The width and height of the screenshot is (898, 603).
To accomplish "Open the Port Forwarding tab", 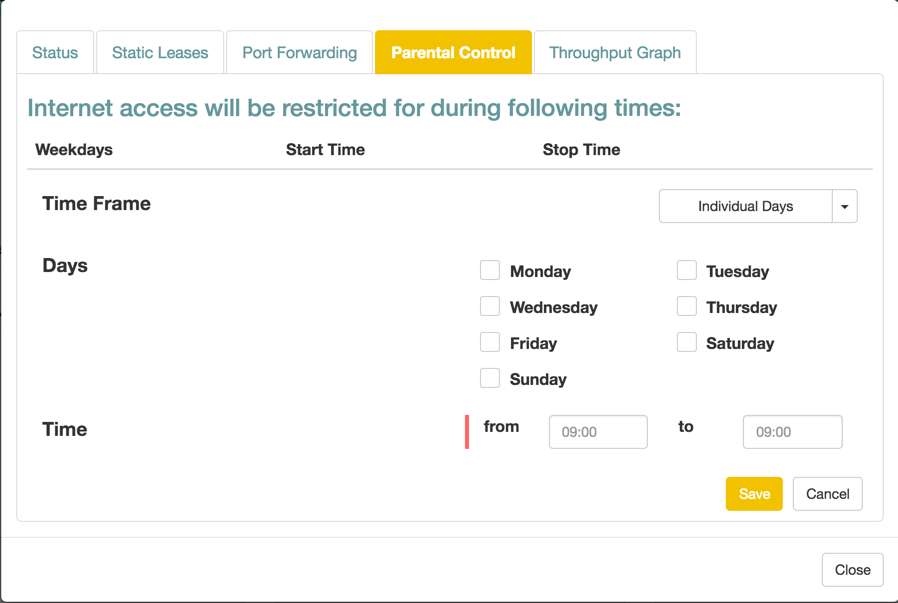I will coord(299,53).
